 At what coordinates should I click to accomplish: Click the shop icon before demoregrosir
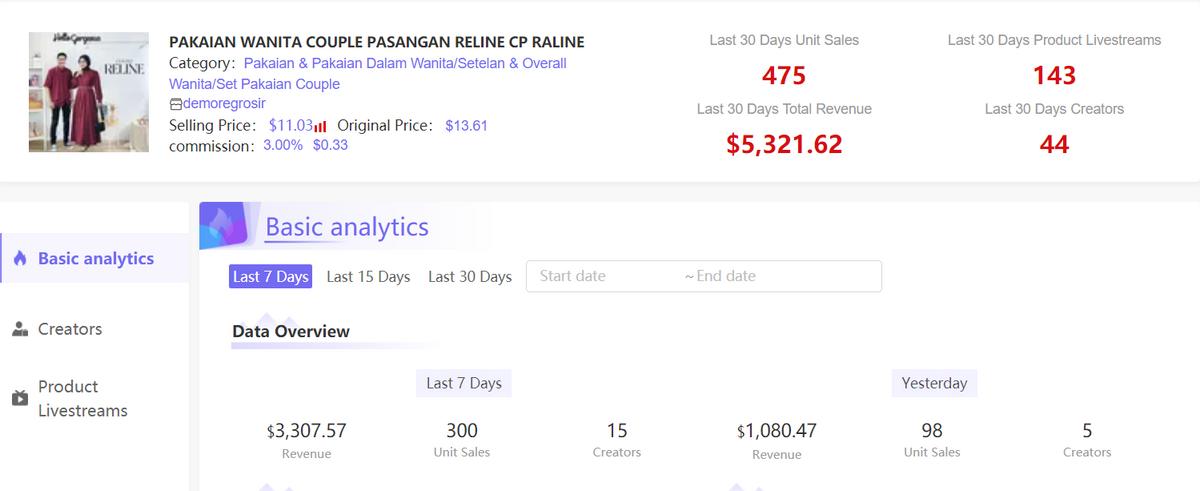pos(176,104)
